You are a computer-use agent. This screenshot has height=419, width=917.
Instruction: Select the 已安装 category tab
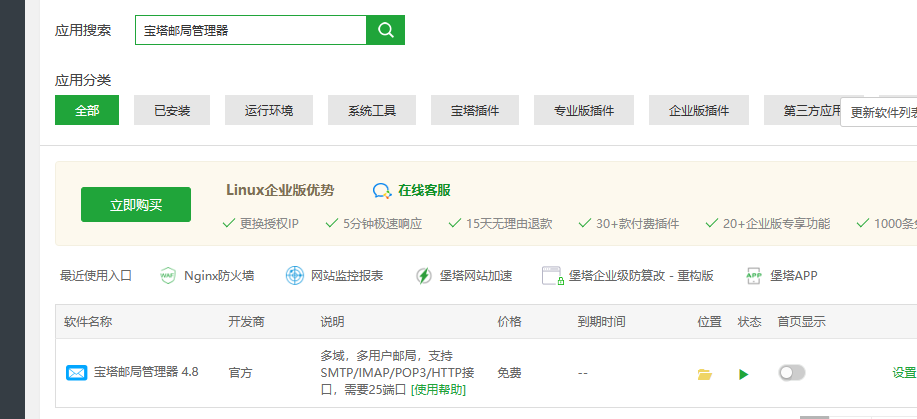172,110
